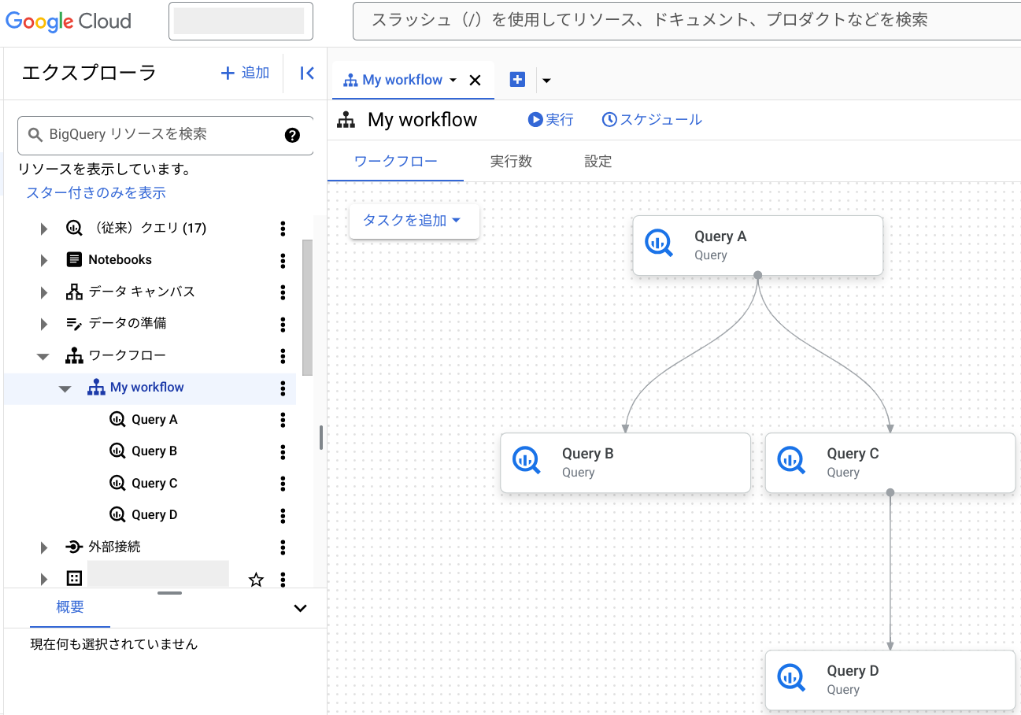1021x715 pixels.
Task: Open the 設定 tab
Action: click(x=598, y=160)
